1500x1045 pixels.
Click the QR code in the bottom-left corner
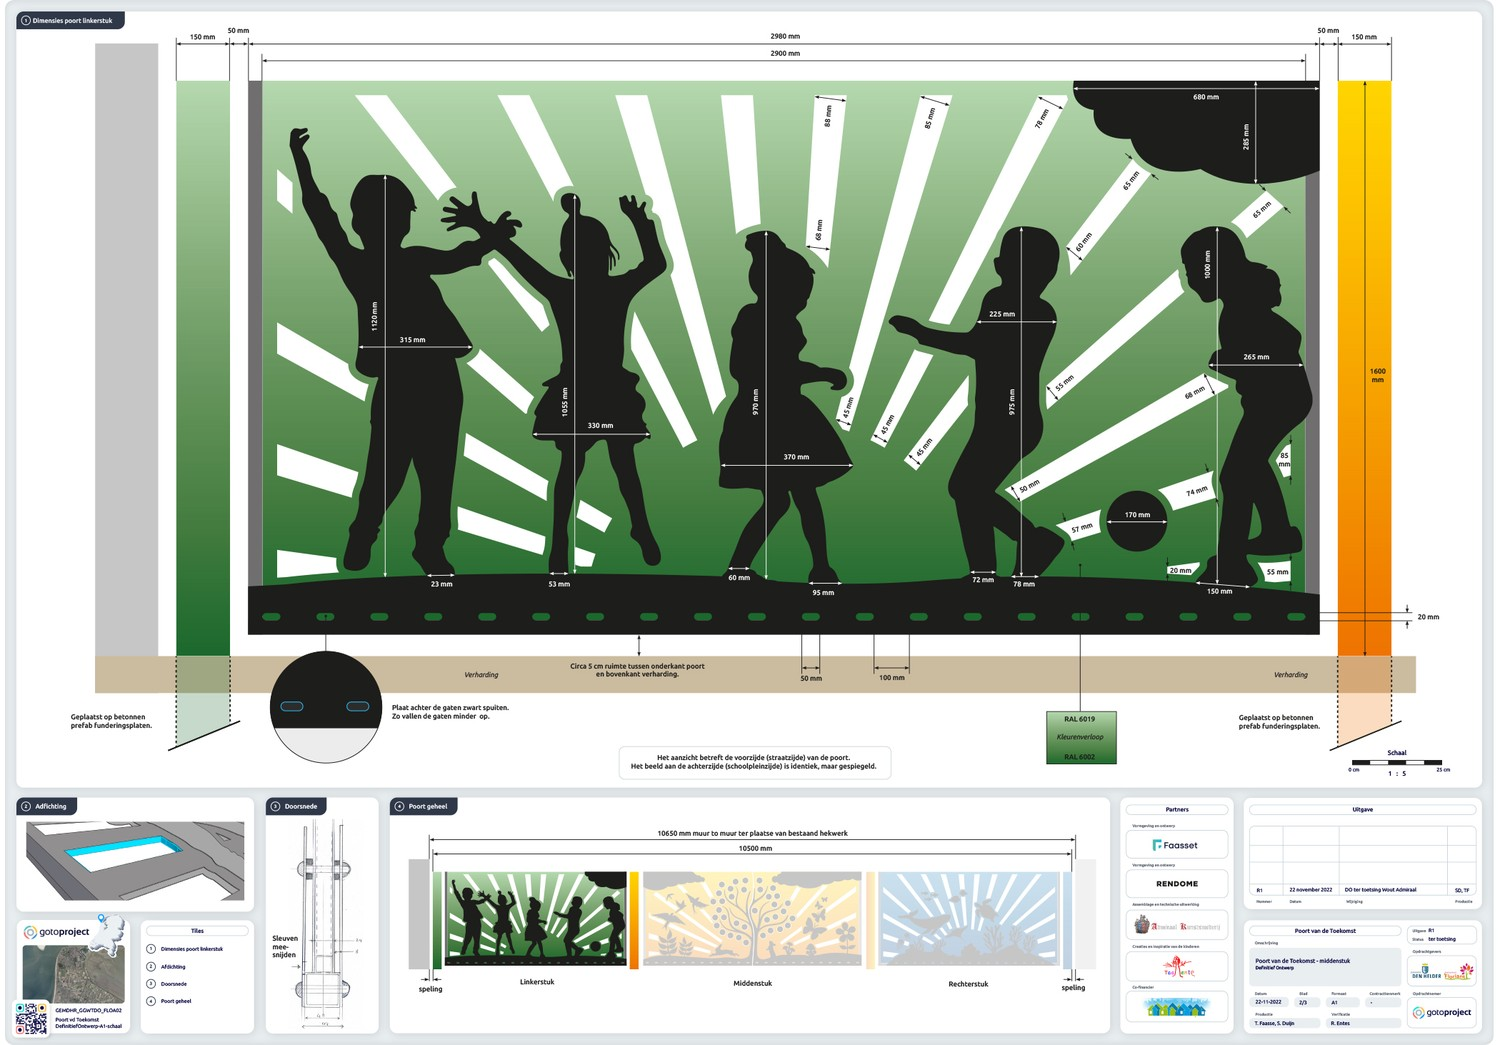pos(32,1018)
